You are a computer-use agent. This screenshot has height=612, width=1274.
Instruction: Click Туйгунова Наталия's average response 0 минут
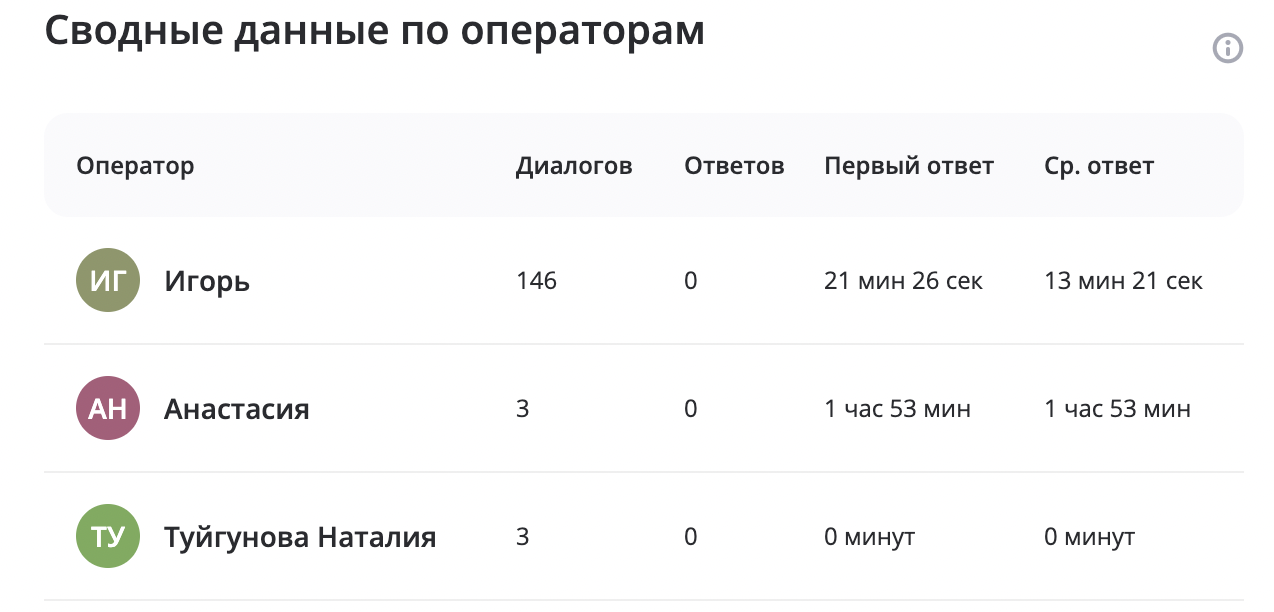pyautogui.click(x=1089, y=537)
